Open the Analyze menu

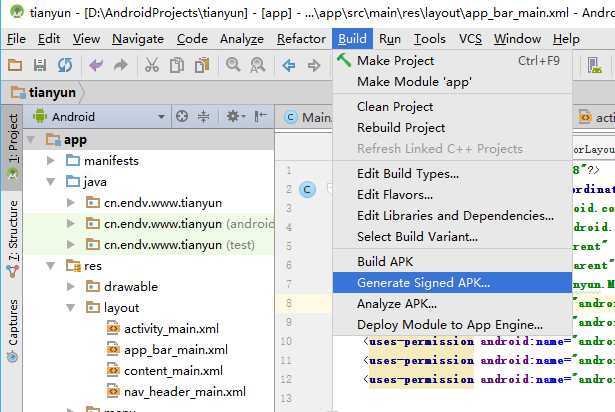242,39
